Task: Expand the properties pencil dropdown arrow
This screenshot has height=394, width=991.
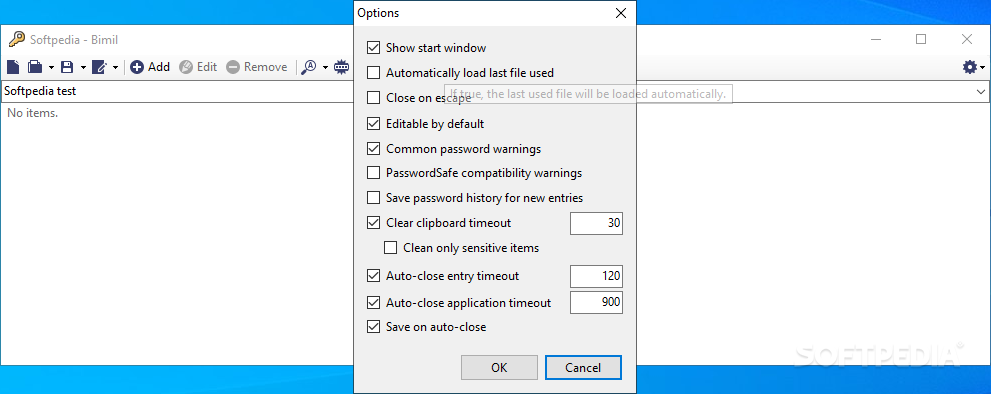Action: pos(115,67)
